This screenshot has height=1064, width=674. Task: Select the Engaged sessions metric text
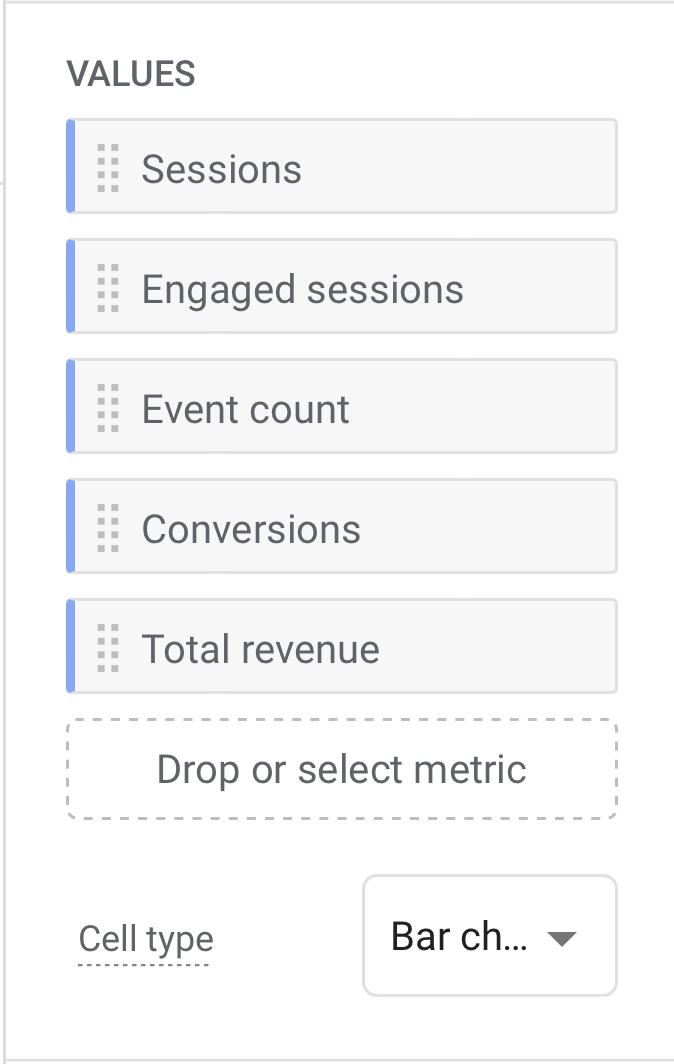tap(302, 289)
